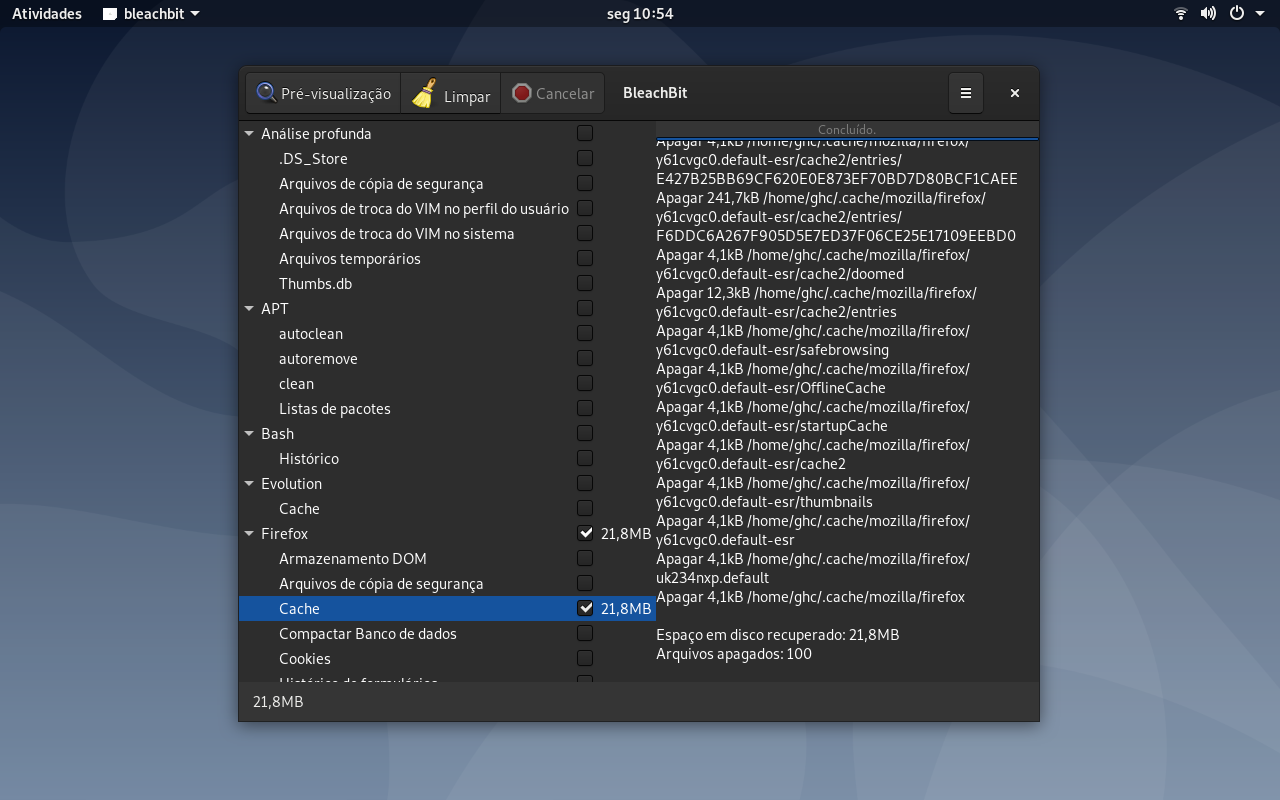Image resolution: width=1280 pixels, height=800 pixels.
Task: Click the y61cvgc0.default-esr/cache2/doomed log line
Action: pos(780,274)
